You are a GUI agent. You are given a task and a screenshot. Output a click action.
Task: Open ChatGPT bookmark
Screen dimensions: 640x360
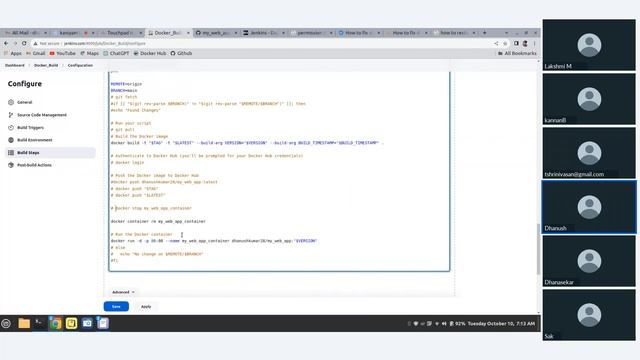coord(116,53)
